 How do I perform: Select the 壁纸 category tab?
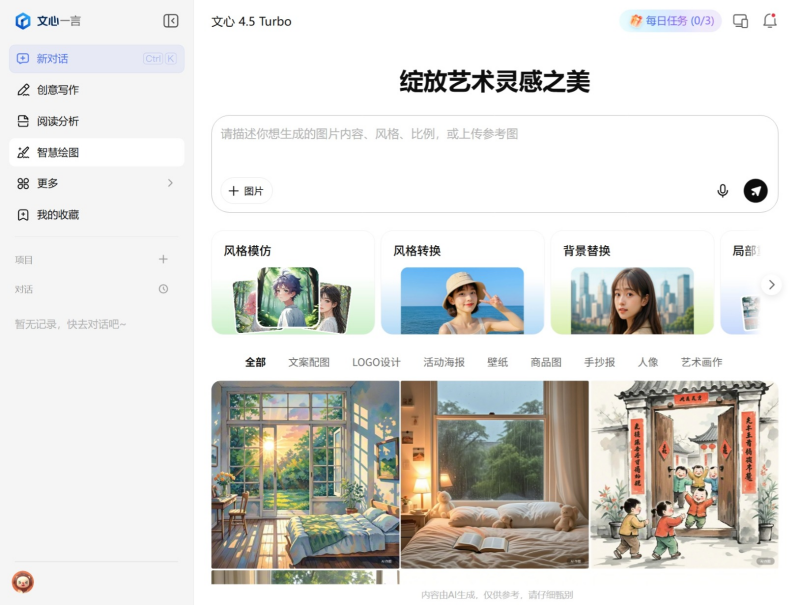pyautogui.click(x=497, y=362)
